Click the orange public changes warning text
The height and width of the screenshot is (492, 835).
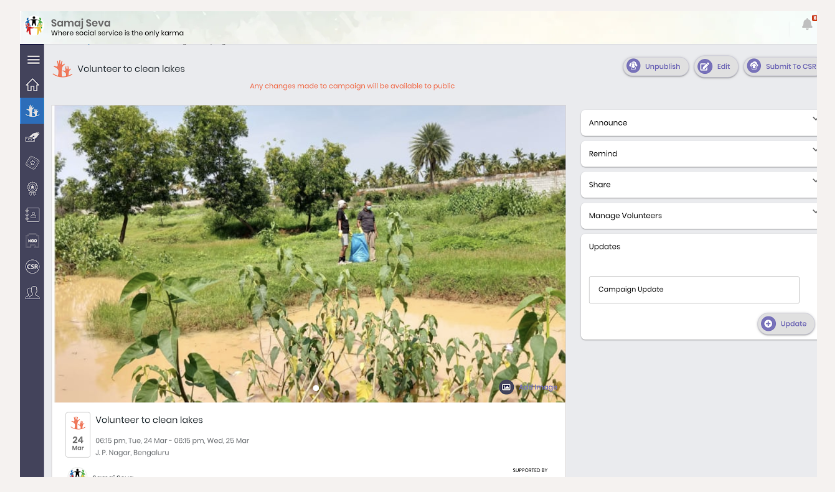(352, 86)
